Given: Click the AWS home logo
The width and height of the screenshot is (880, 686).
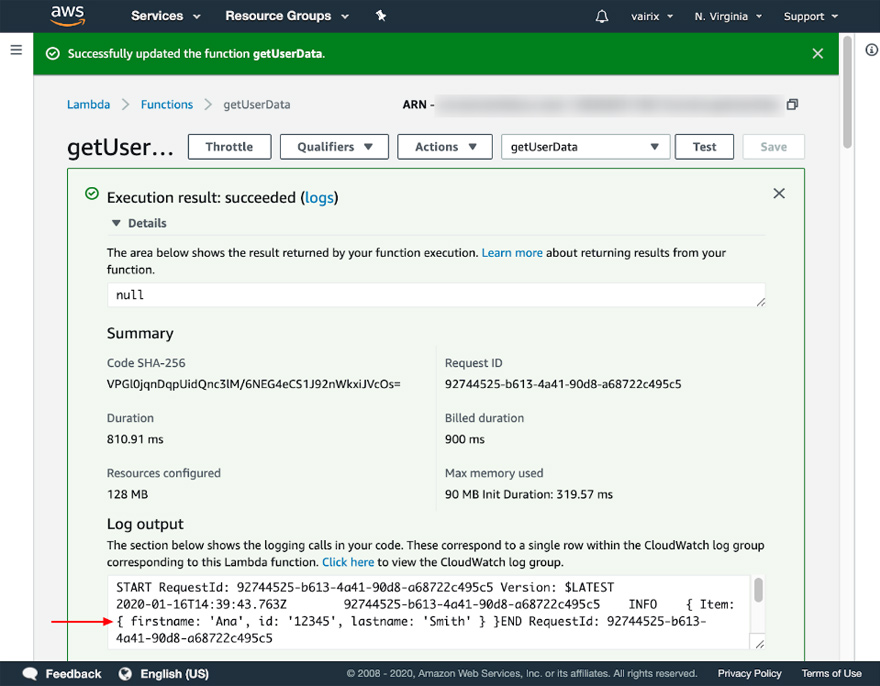Looking at the screenshot, I should pyautogui.click(x=66, y=15).
